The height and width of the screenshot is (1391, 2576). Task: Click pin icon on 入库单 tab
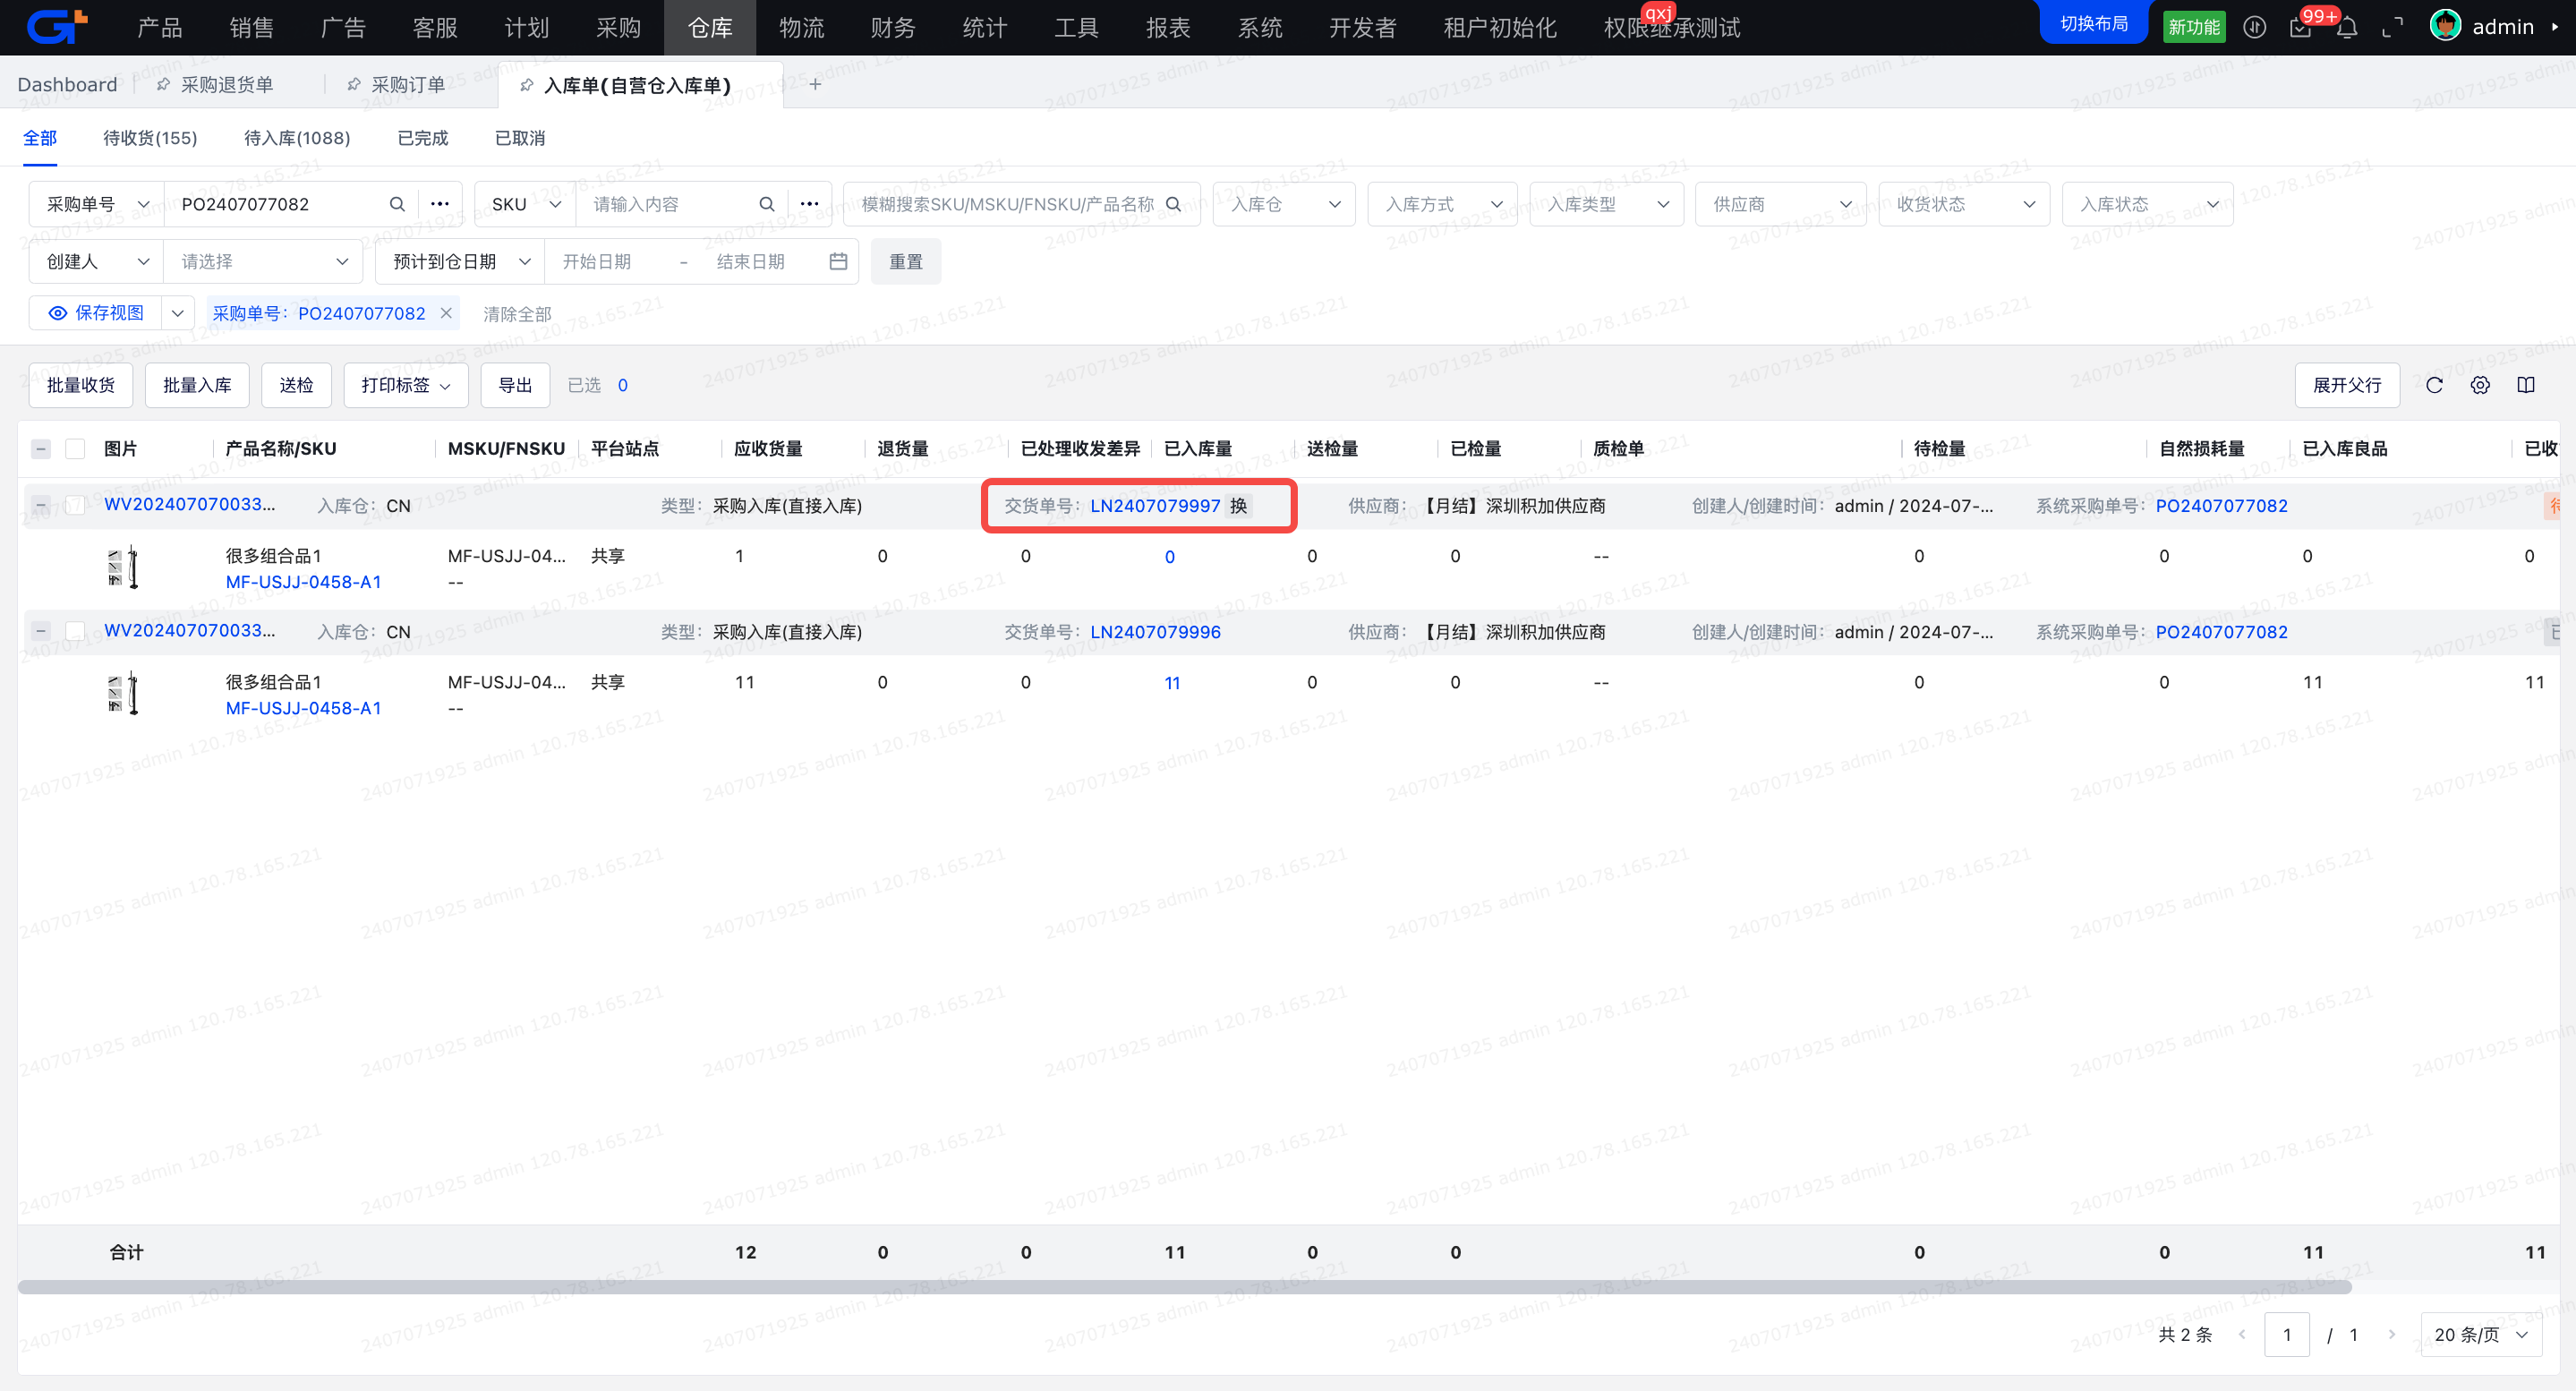tap(526, 85)
